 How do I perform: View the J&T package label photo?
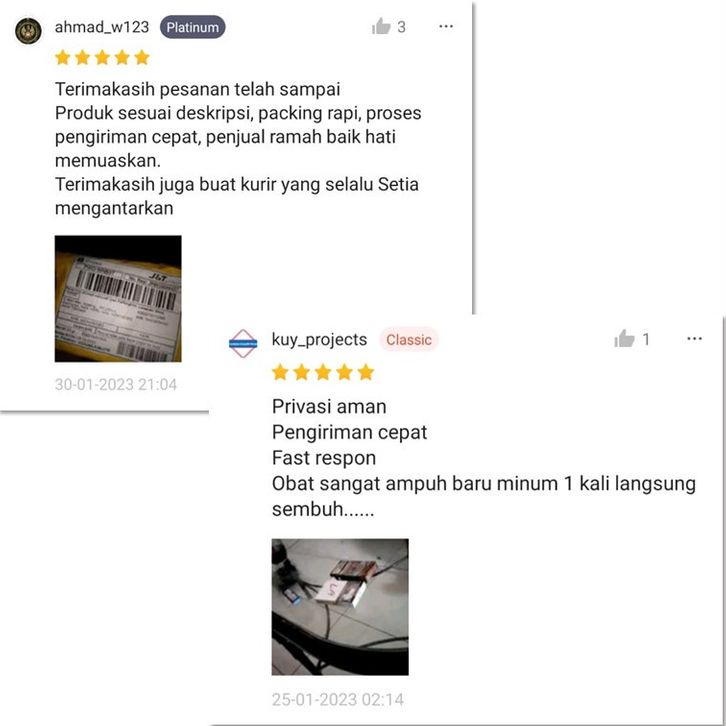118,299
